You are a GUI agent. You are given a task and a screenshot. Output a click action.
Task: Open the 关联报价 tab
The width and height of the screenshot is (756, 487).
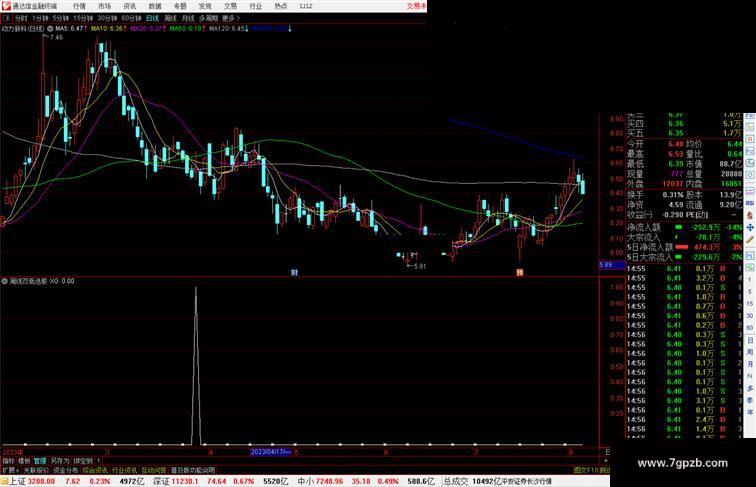pyautogui.click(x=36, y=470)
